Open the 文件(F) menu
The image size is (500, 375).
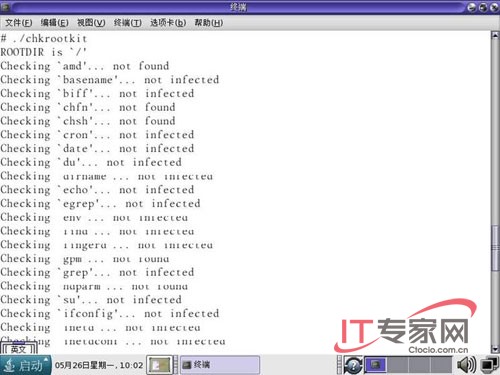[19, 23]
